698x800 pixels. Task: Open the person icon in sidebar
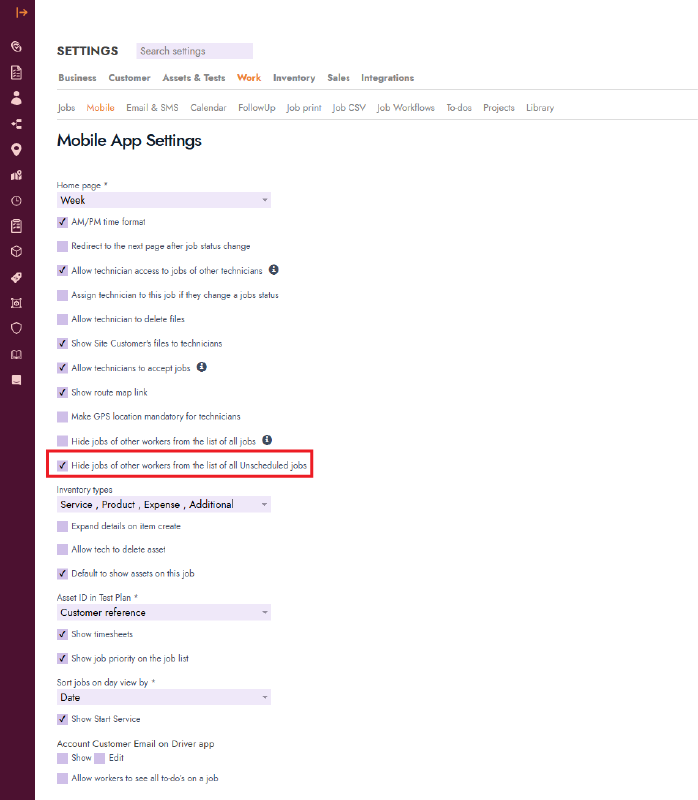pyautogui.click(x=16, y=98)
